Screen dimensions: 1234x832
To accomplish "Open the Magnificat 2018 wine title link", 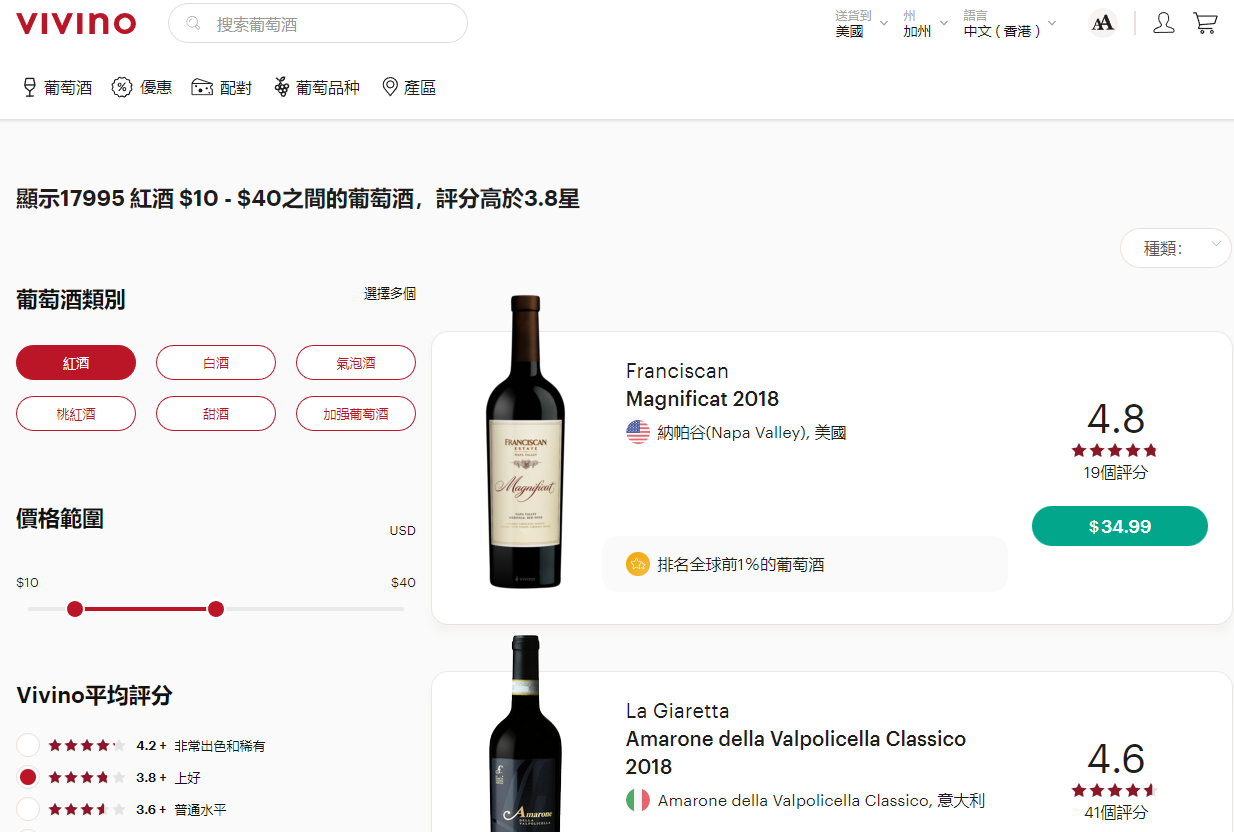I will (x=702, y=399).
